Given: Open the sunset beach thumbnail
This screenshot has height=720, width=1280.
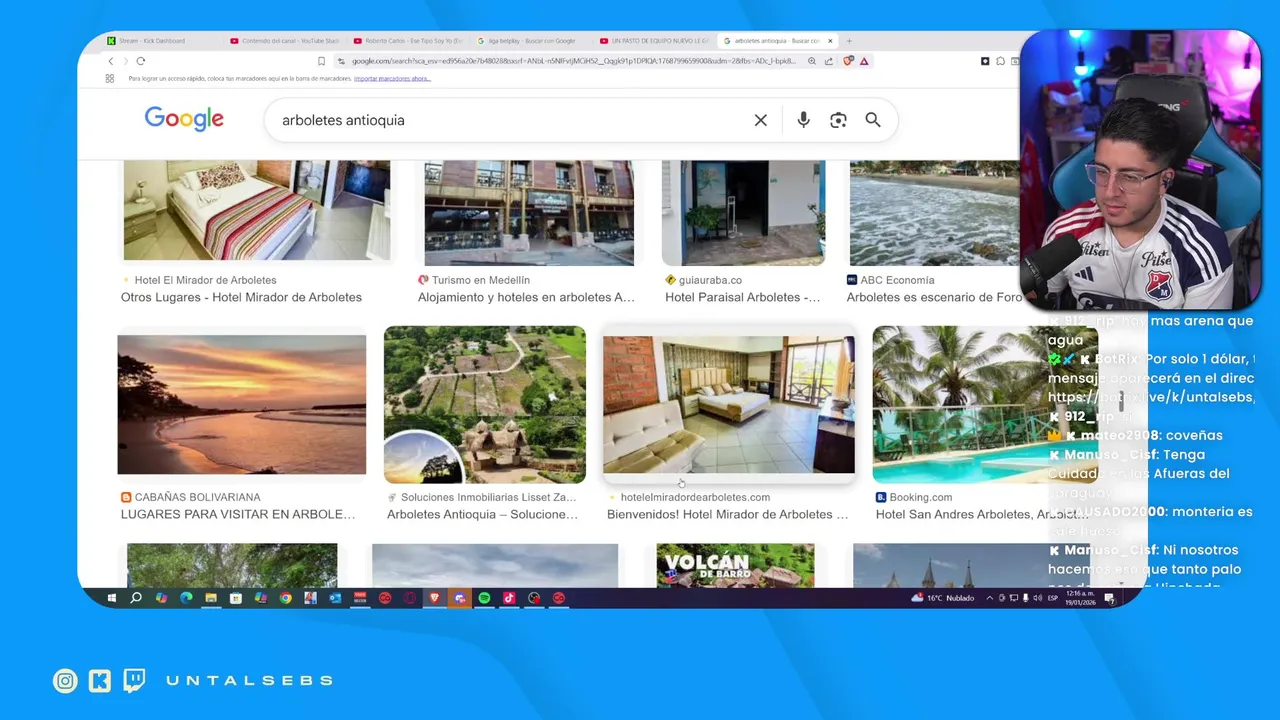Looking at the screenshot, I should coord(242,404).
